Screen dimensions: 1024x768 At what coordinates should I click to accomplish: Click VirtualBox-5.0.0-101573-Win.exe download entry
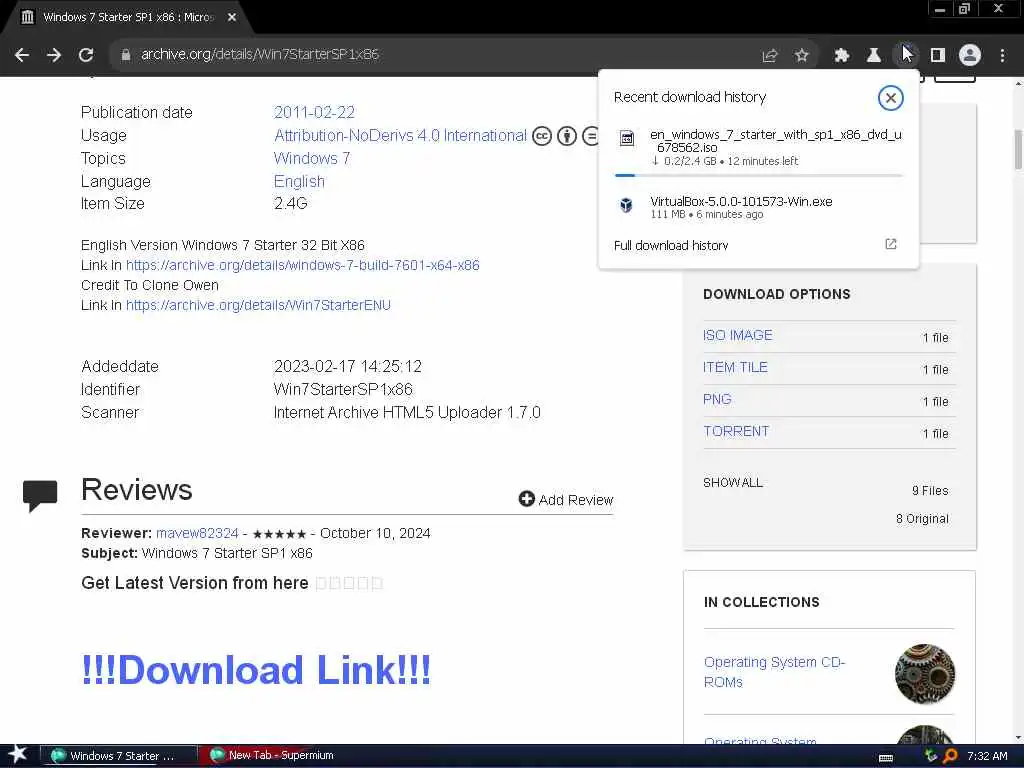tap(758, 207)
